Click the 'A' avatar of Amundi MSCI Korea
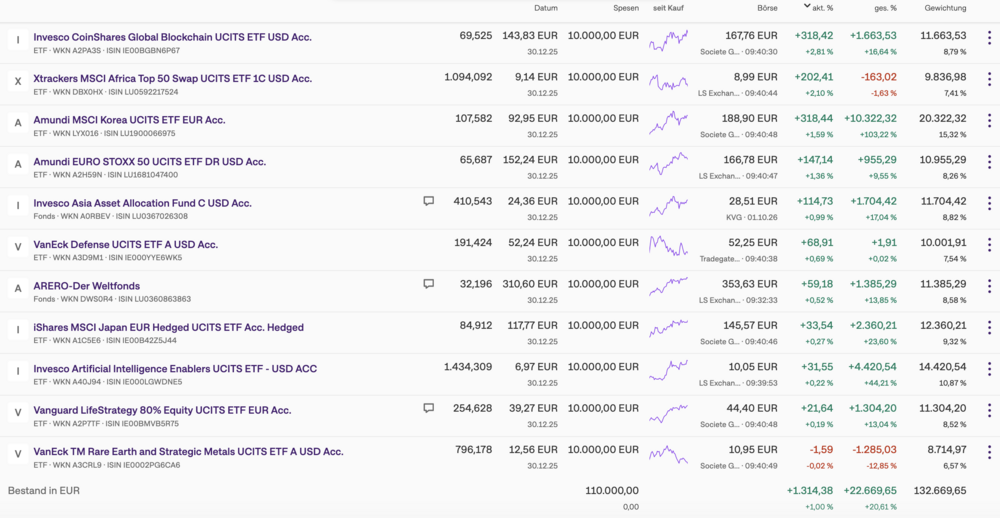This screenshot has height=518, width=1000. (x=18, y=122)
